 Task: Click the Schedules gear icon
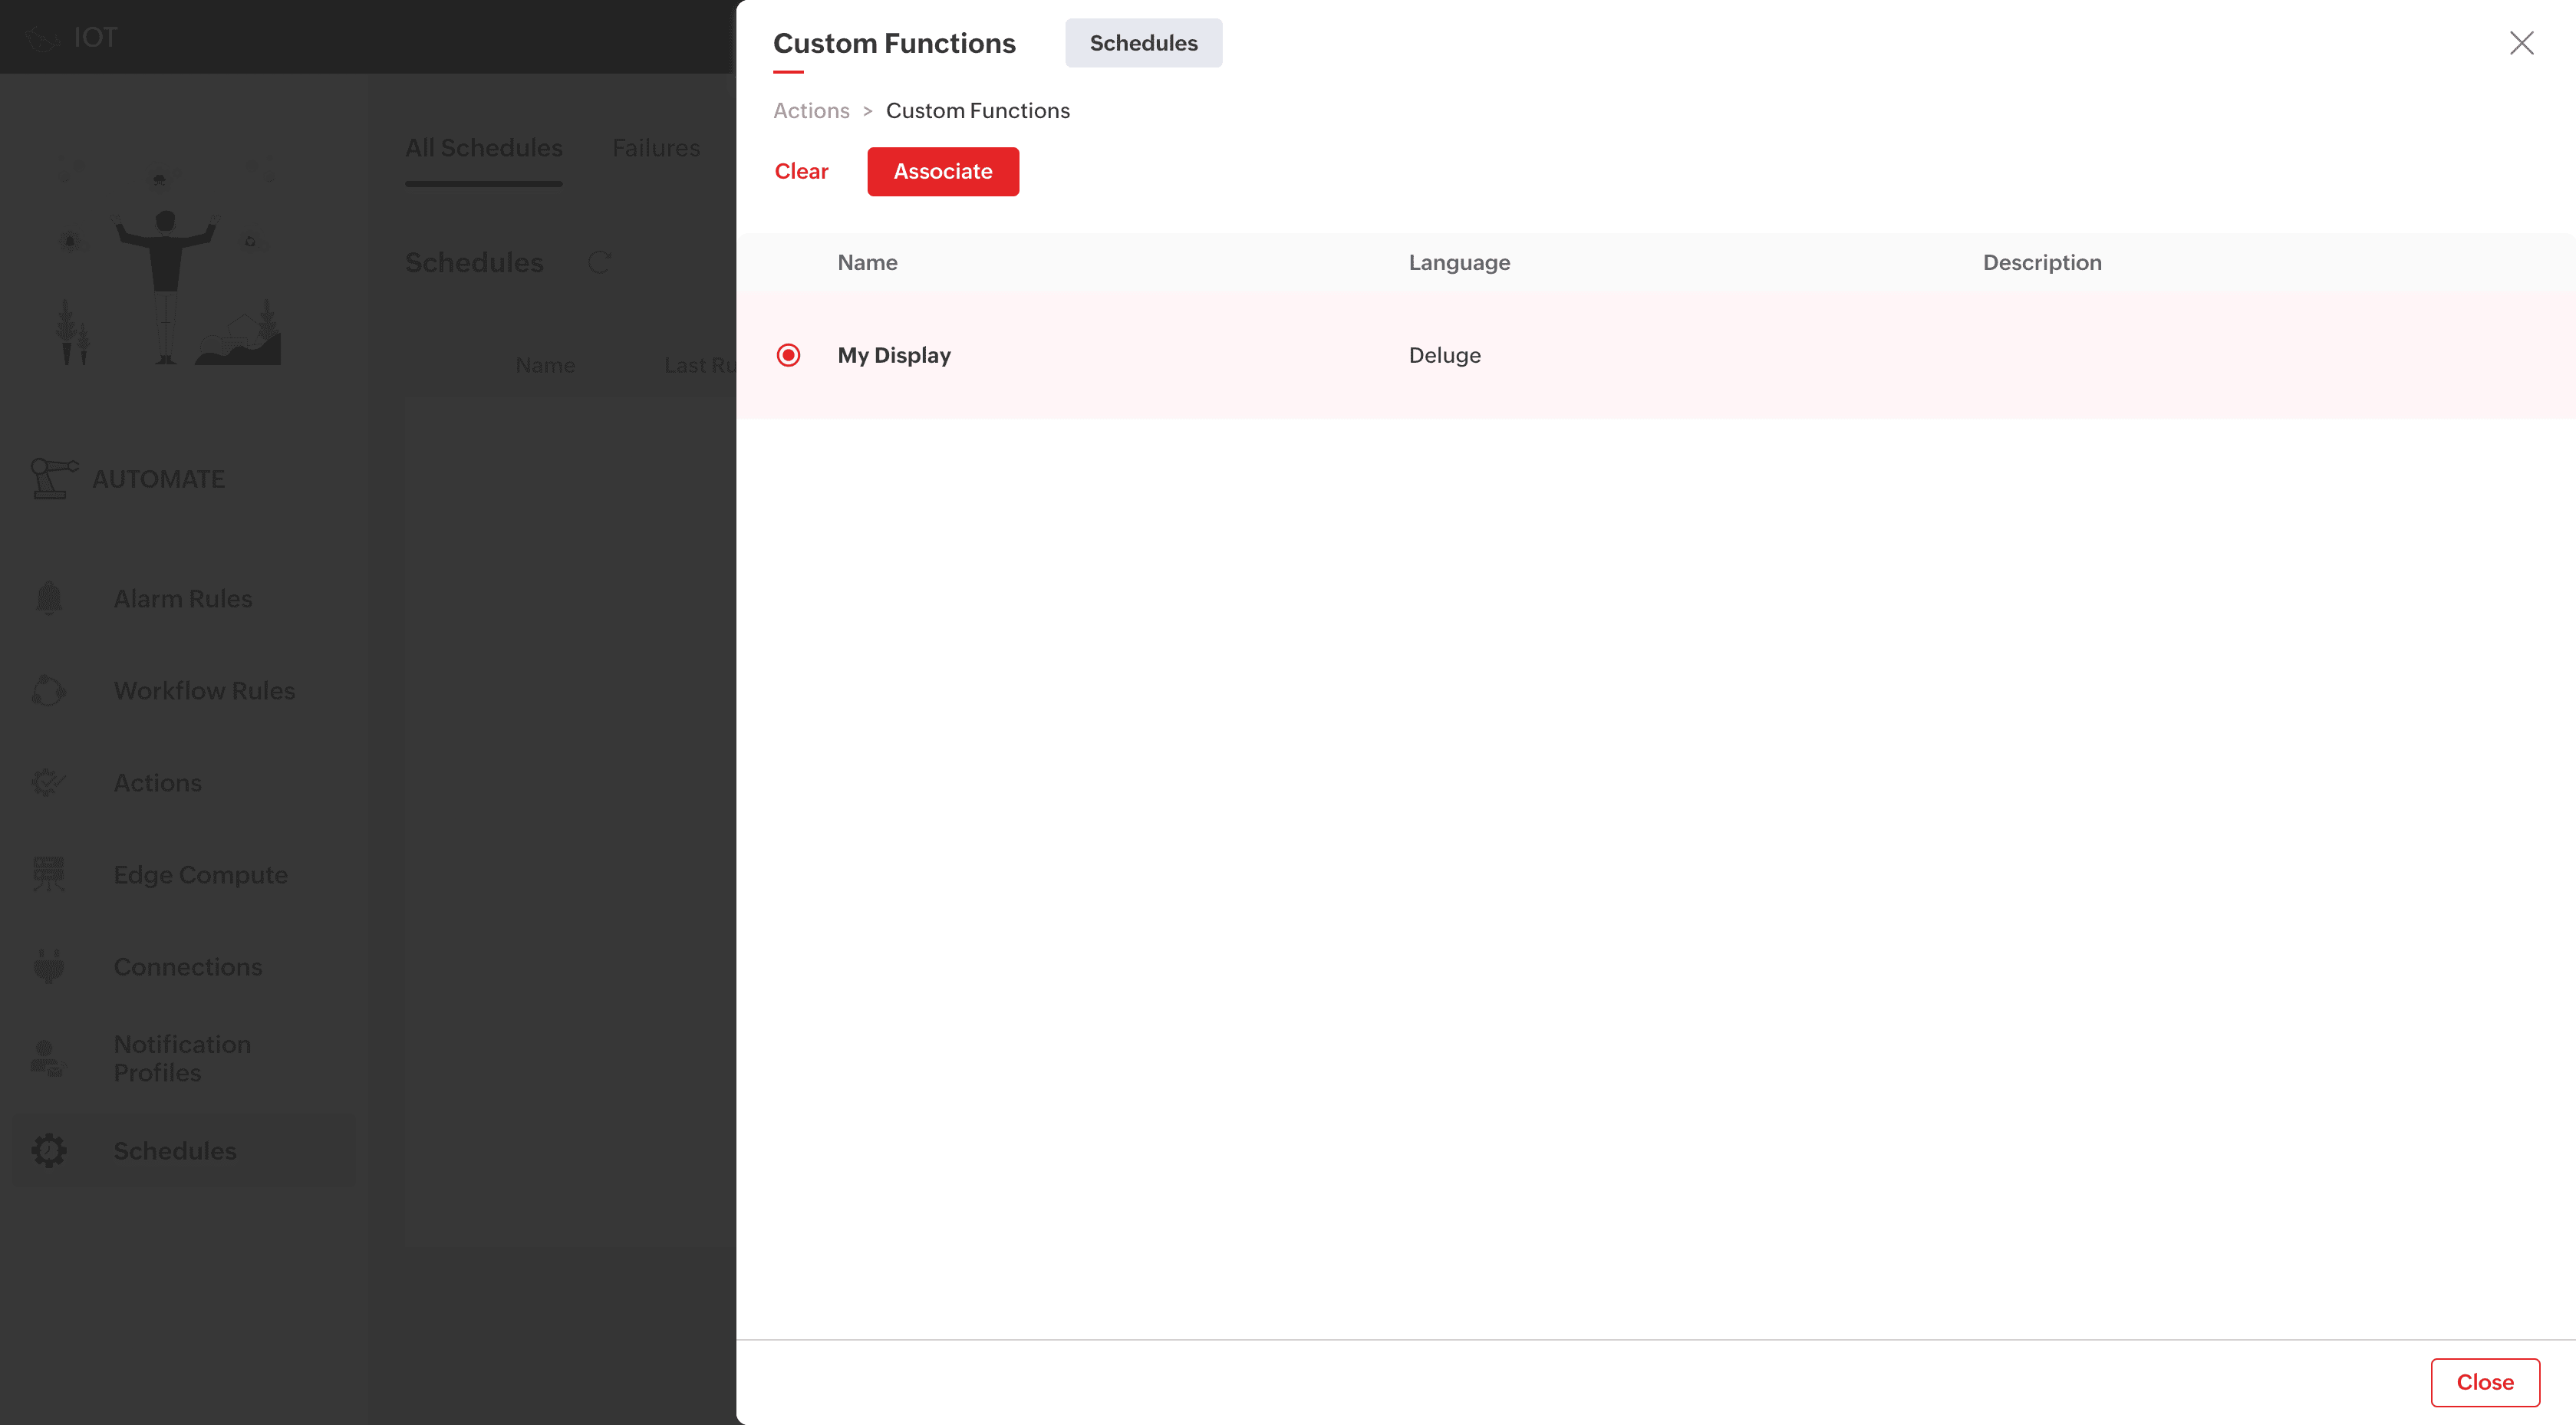point(49,1150)
